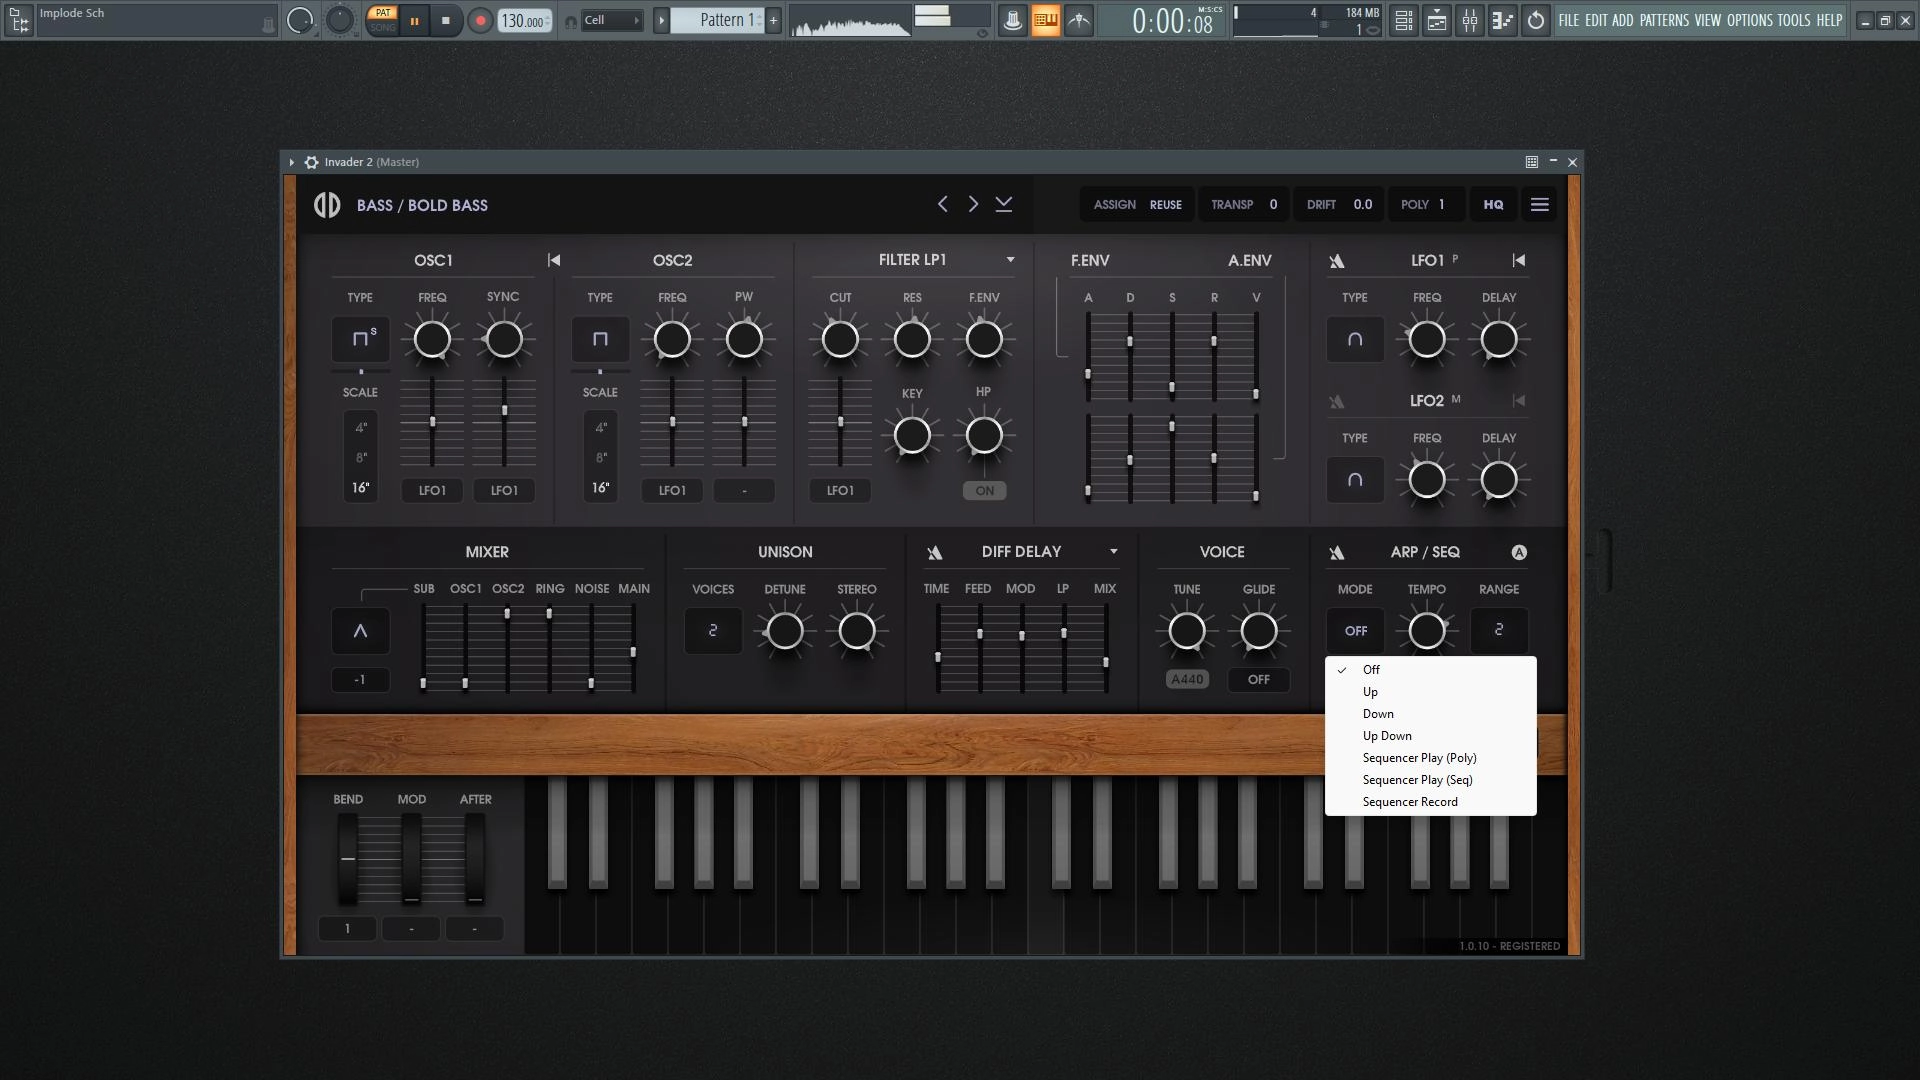Choose Sequencer Play (Seq)
This screenshot has width=1920, height=1080.
(x=1430, y=780)
